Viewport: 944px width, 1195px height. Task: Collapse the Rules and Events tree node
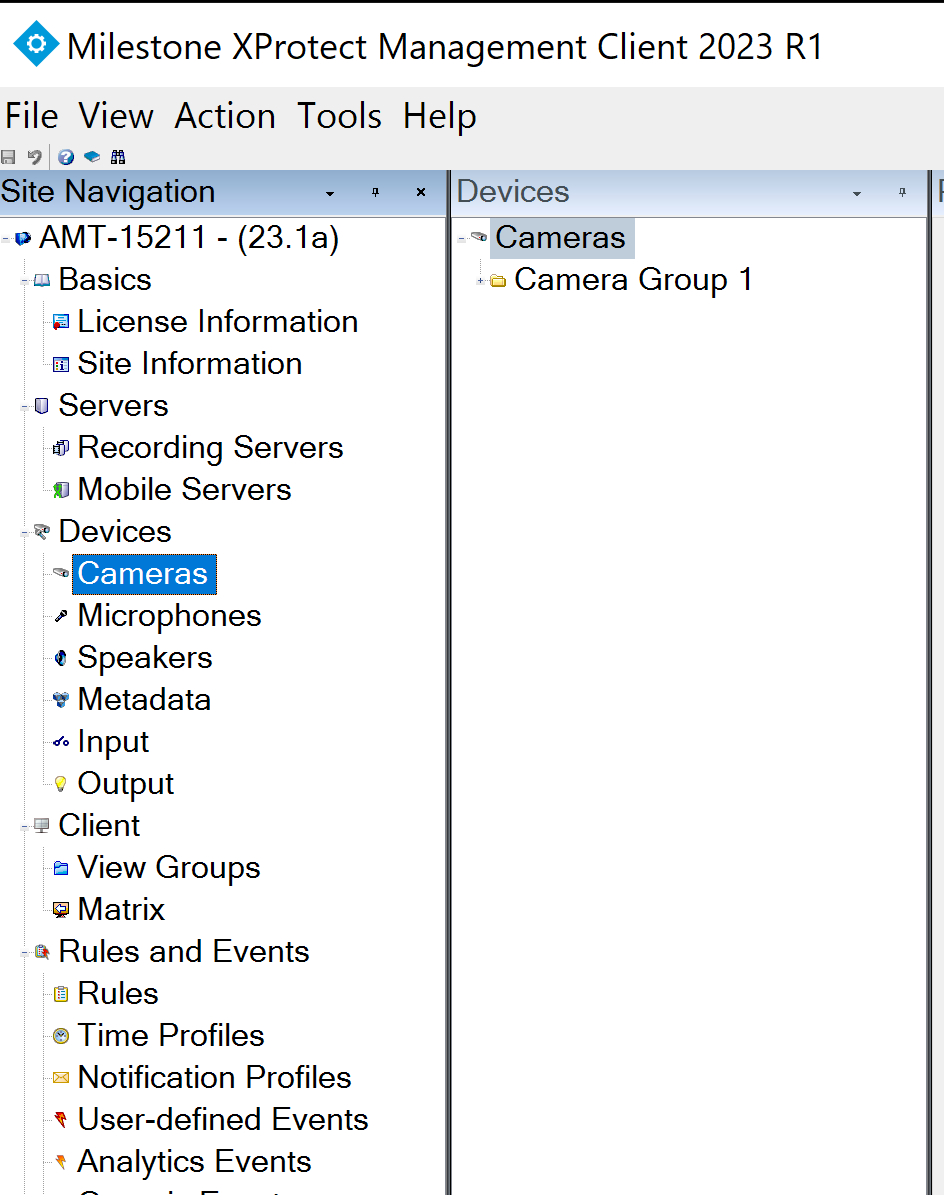[x=22, y=952]
